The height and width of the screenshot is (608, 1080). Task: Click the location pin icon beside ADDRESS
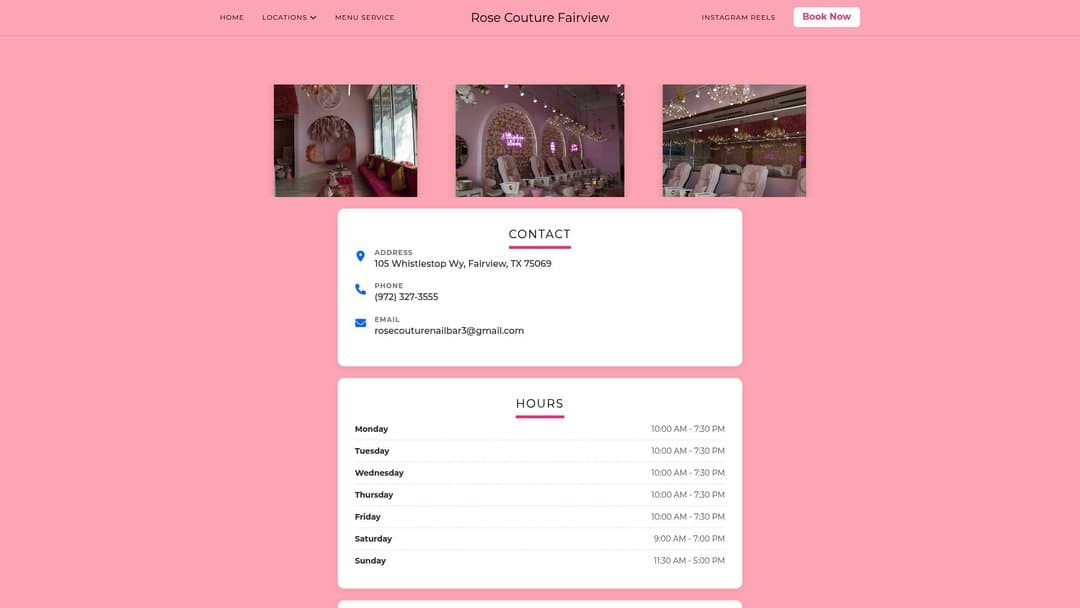pos(360,256)
